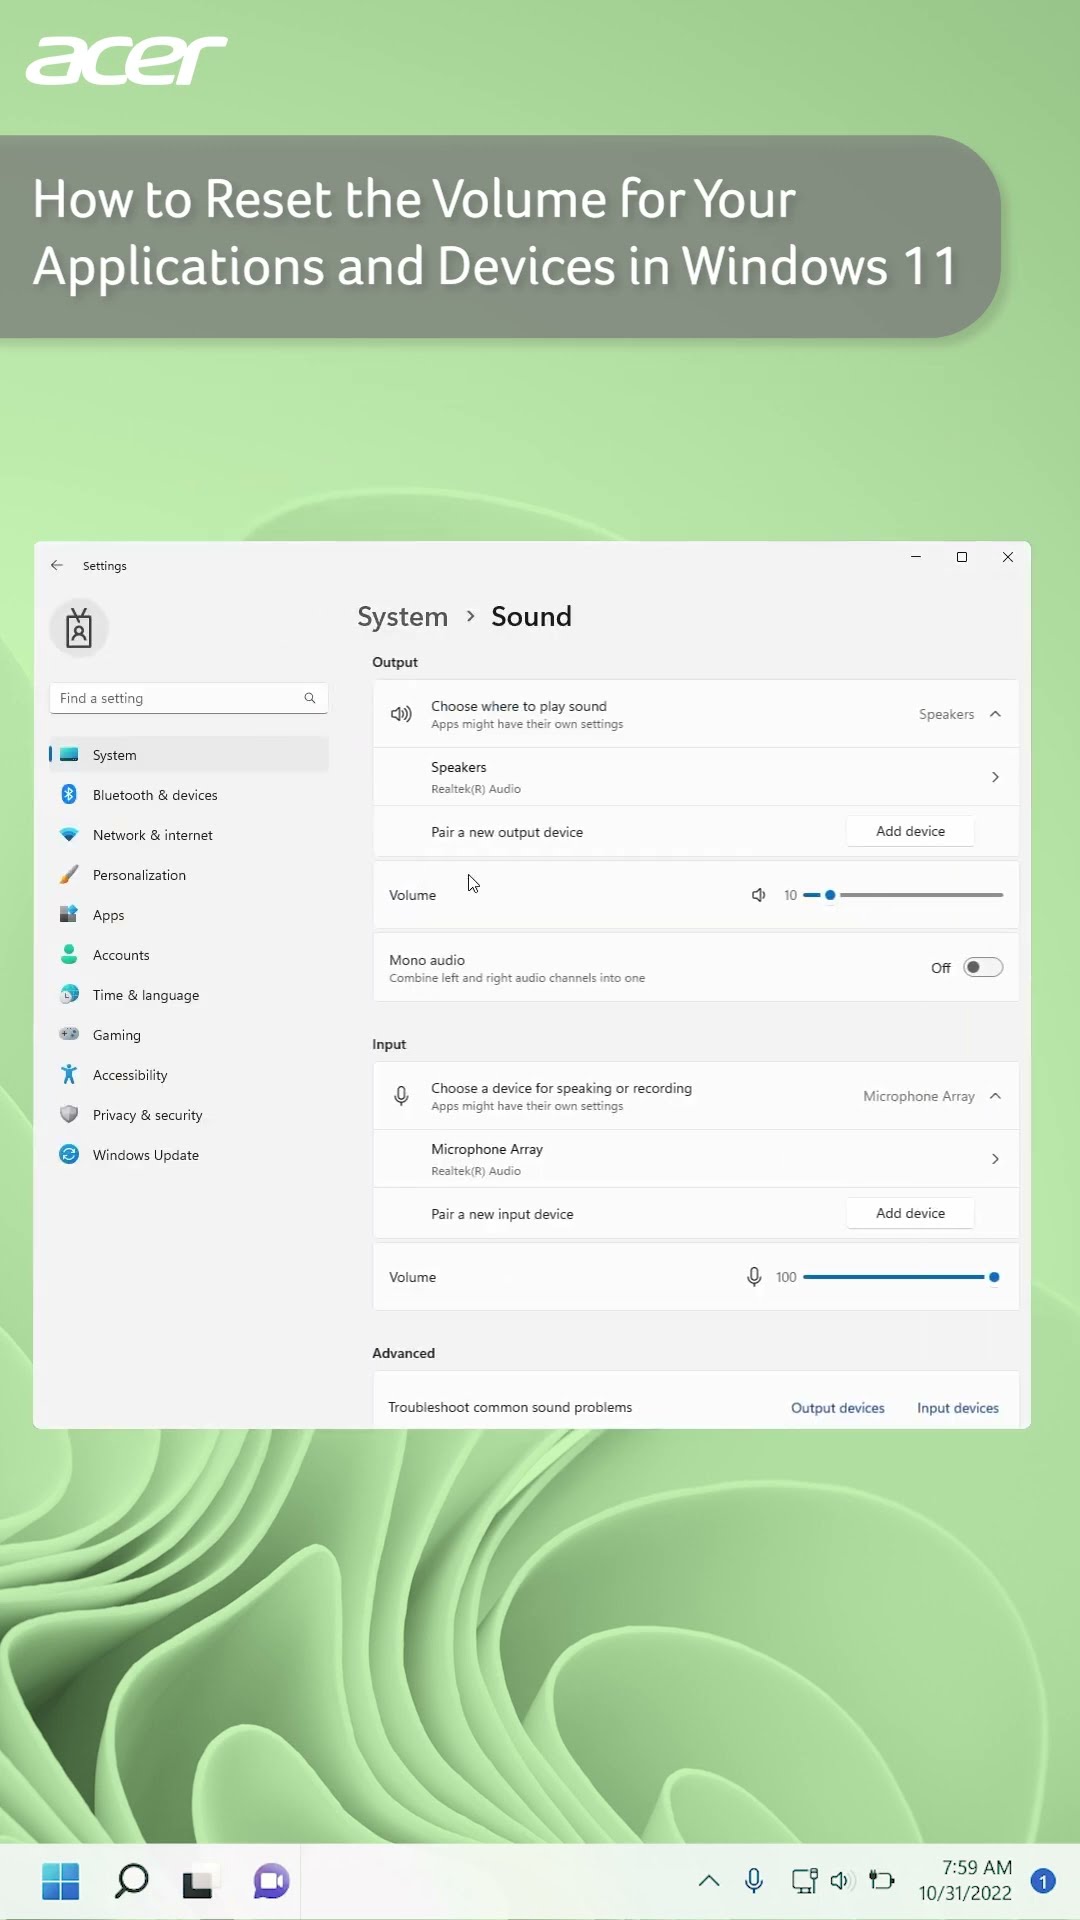Open Gaming settings
The height and width of the screenshot is (1920, 1080).
click(189, 1035)
